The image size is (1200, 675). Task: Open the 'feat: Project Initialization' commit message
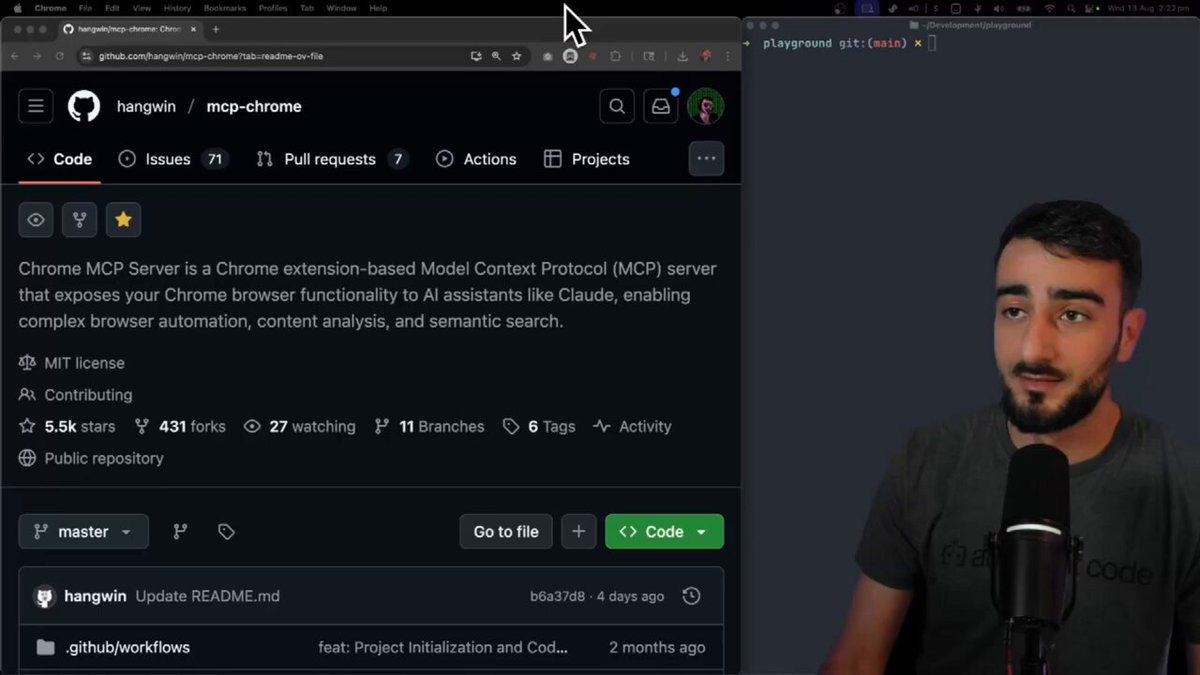pos(443,647)
